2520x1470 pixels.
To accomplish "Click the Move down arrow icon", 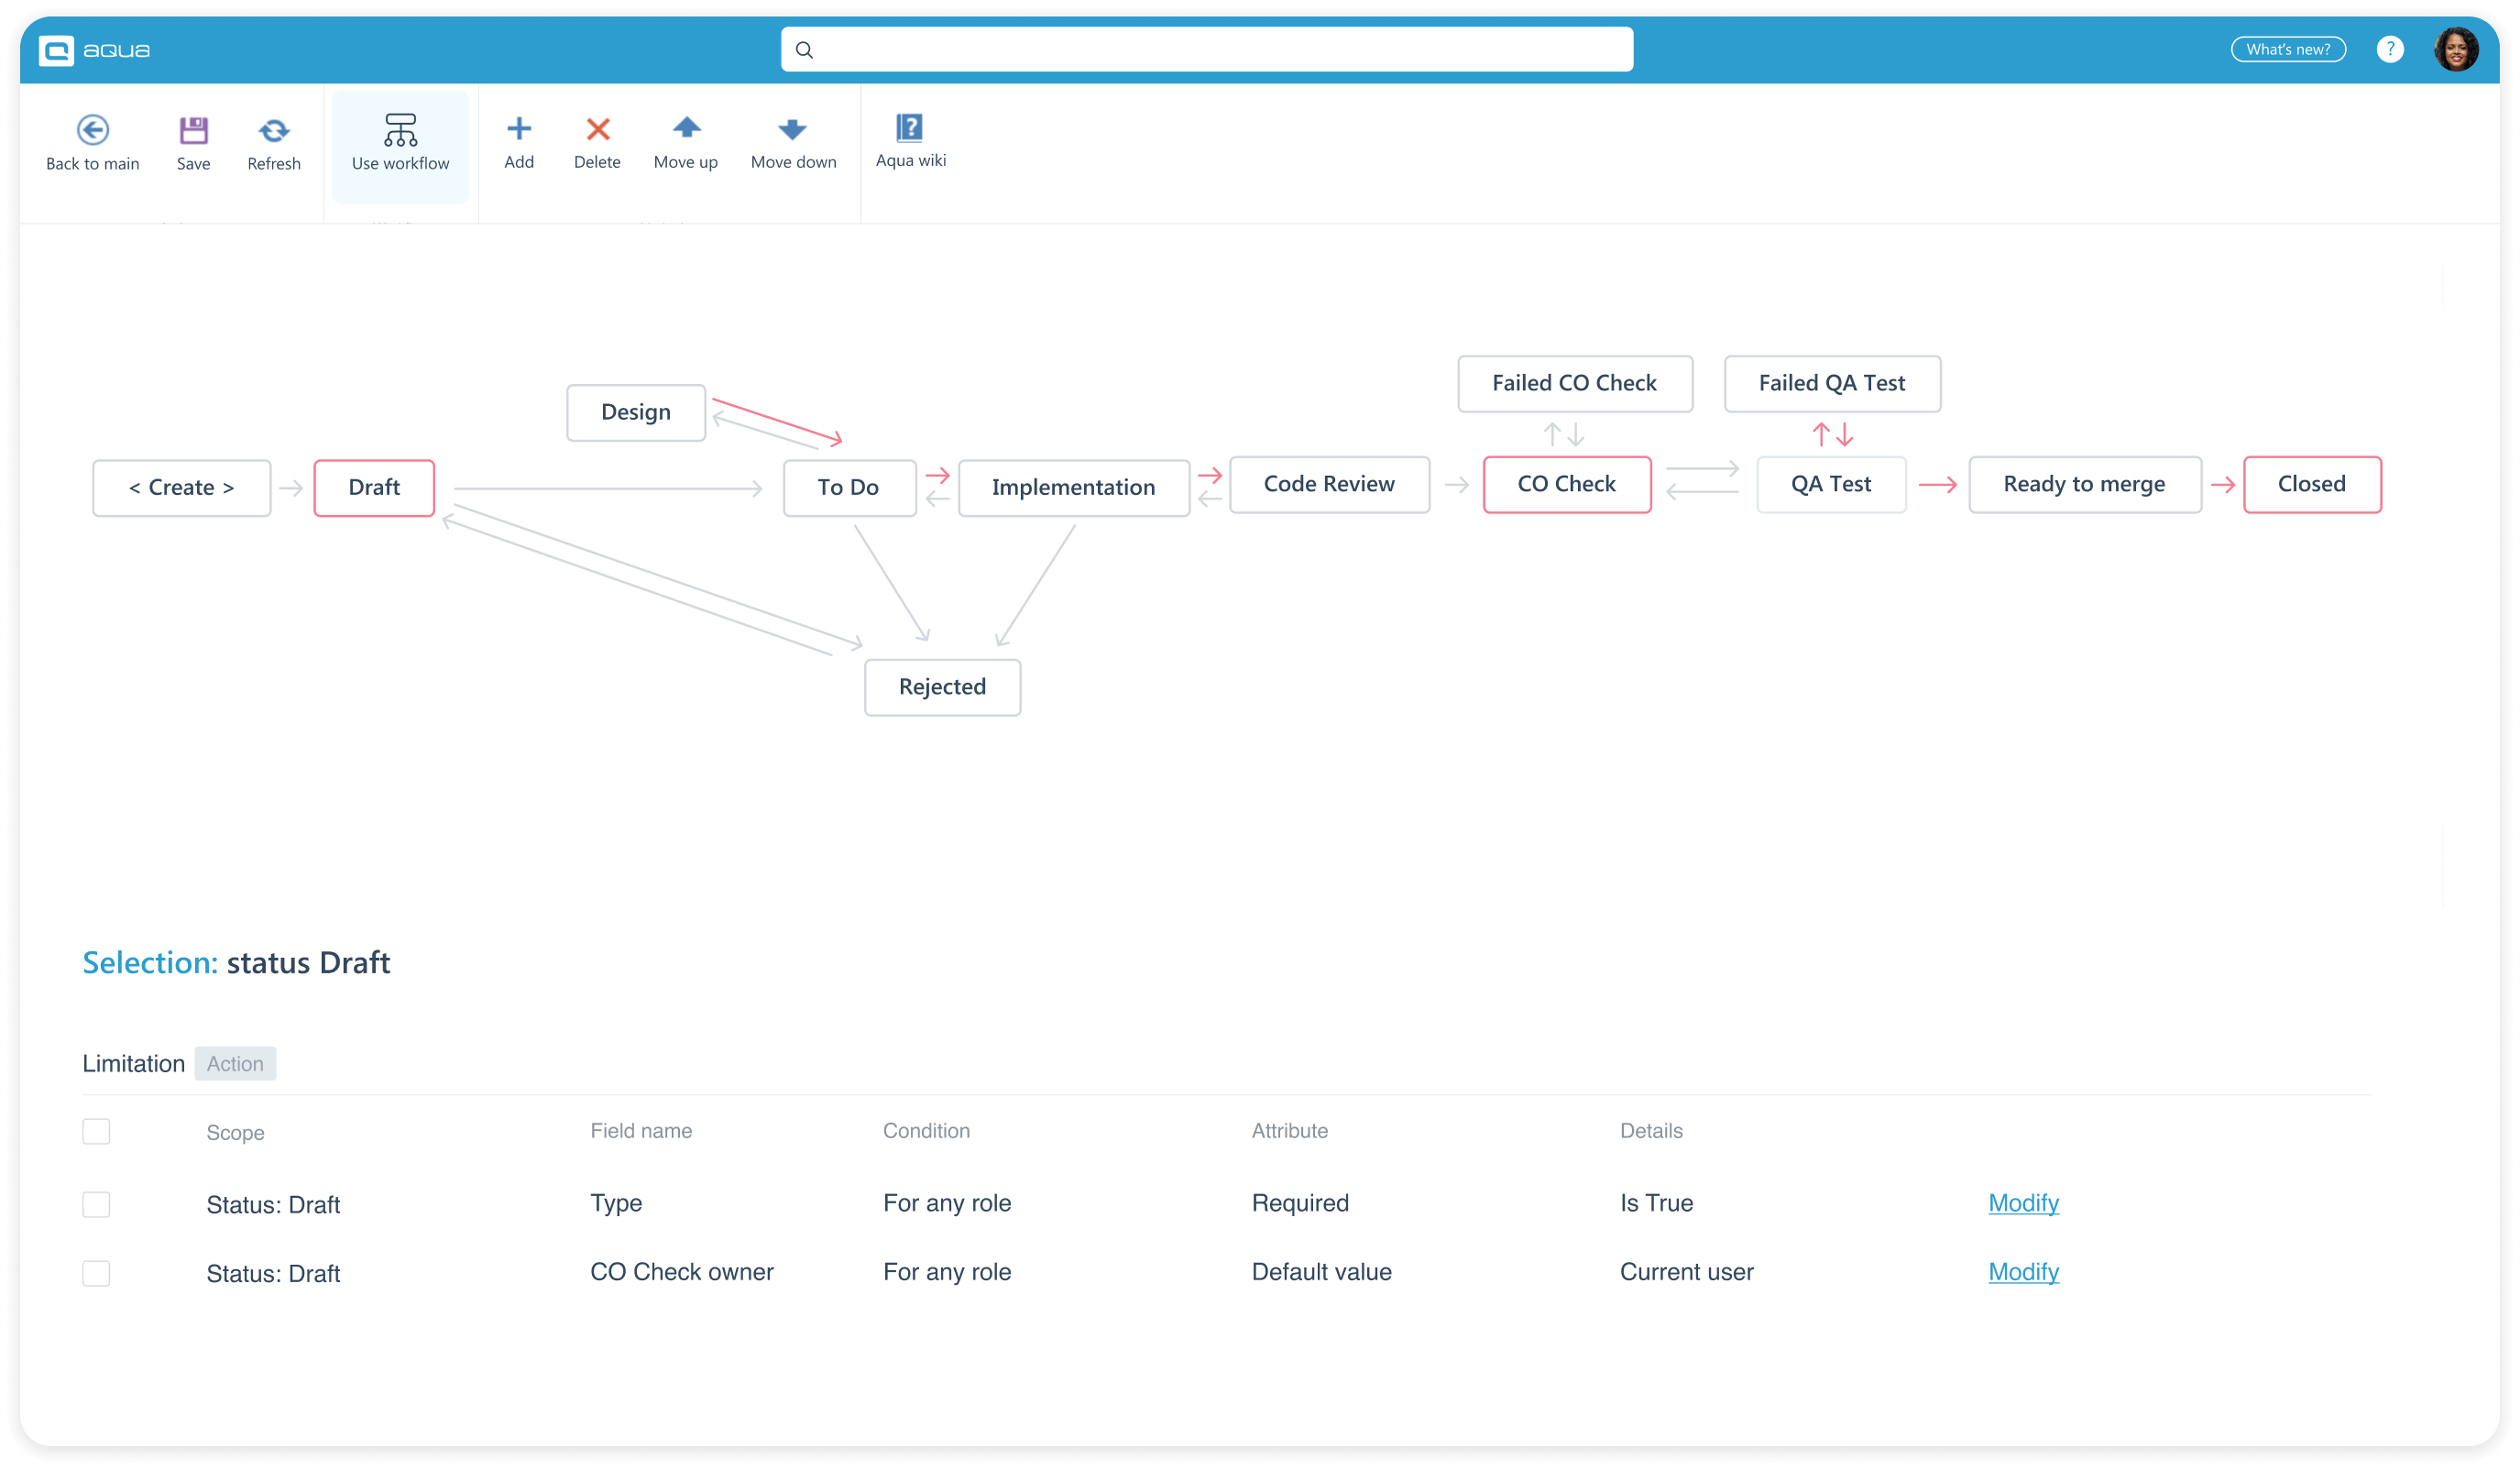I will 792,129.
